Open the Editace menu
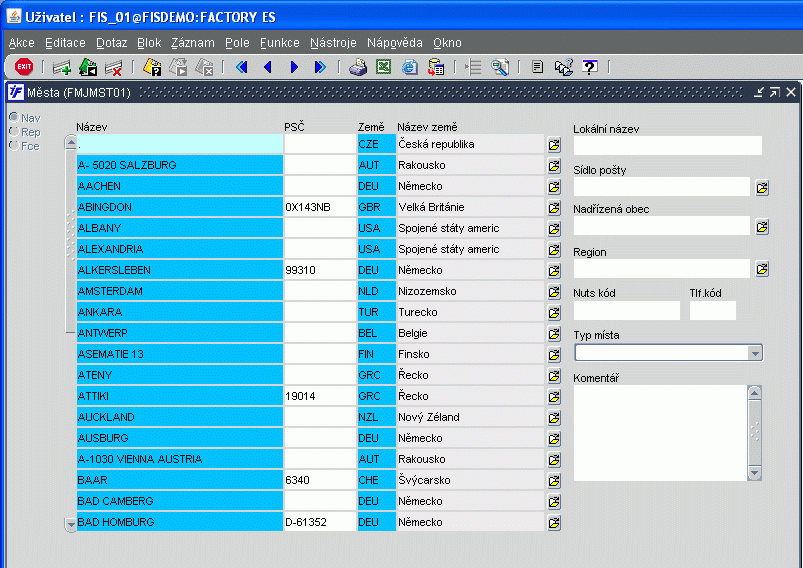Screen dimensions: 803x568 65,43
